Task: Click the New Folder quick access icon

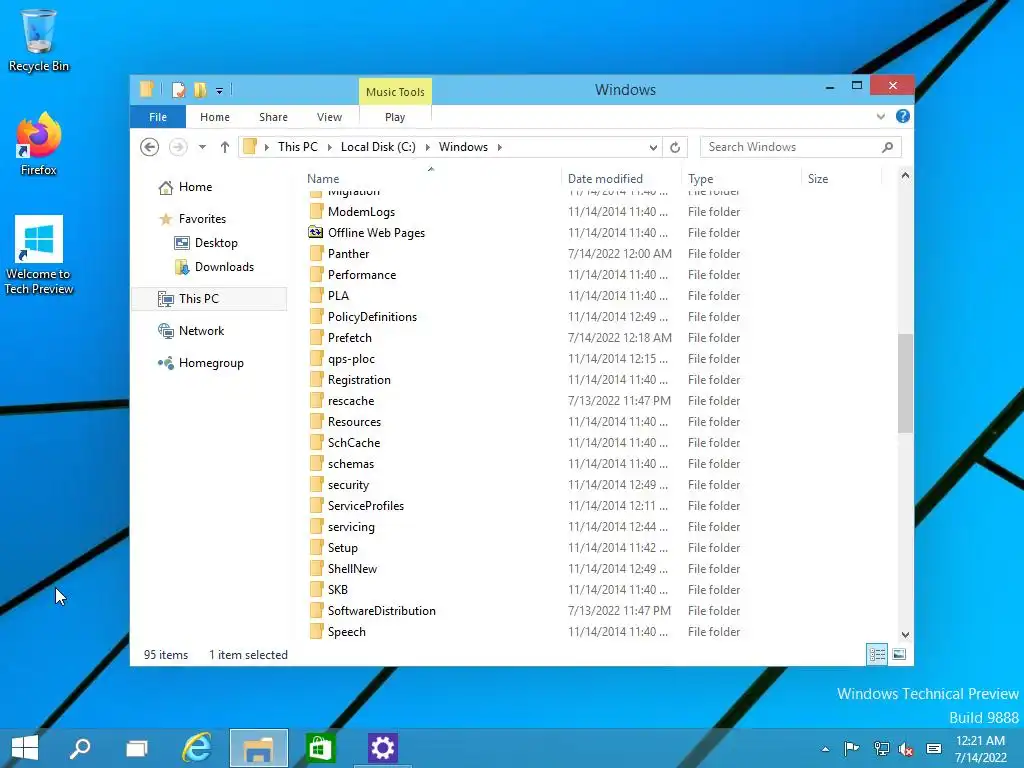Action: coord(200,90)
